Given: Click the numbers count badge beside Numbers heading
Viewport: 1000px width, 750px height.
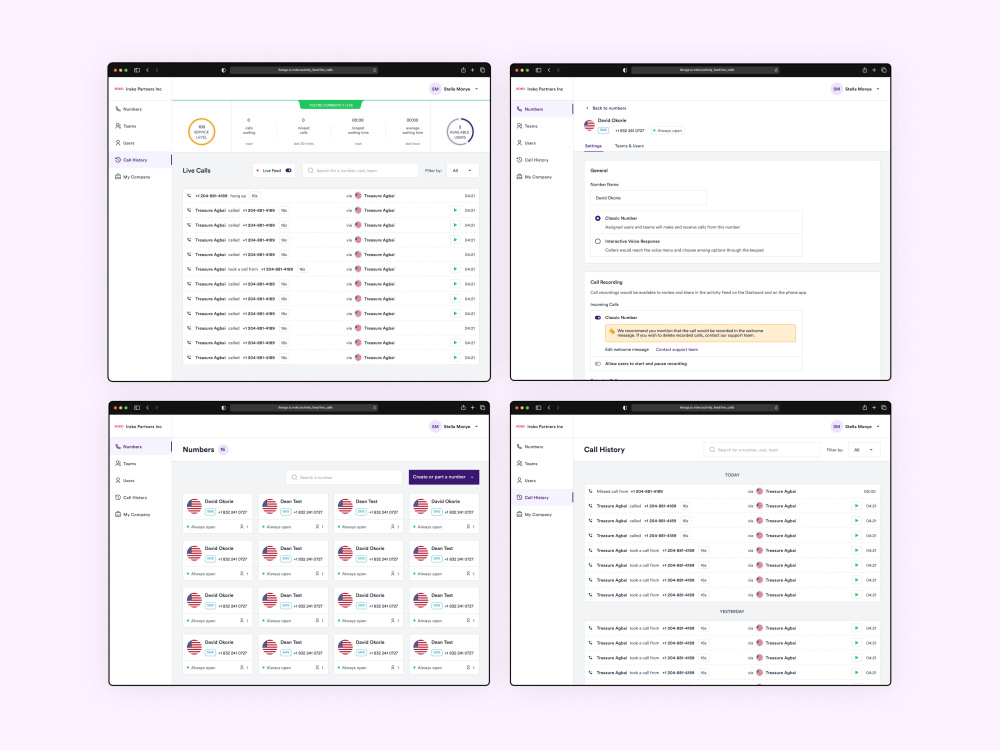Looking at the screenshot, I should 223,450.
